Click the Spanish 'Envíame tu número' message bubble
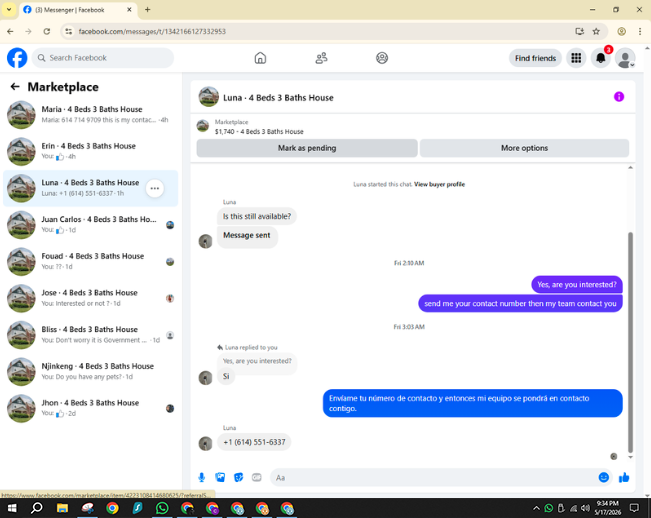The image size is (651, 518). [x=472, y=403]
